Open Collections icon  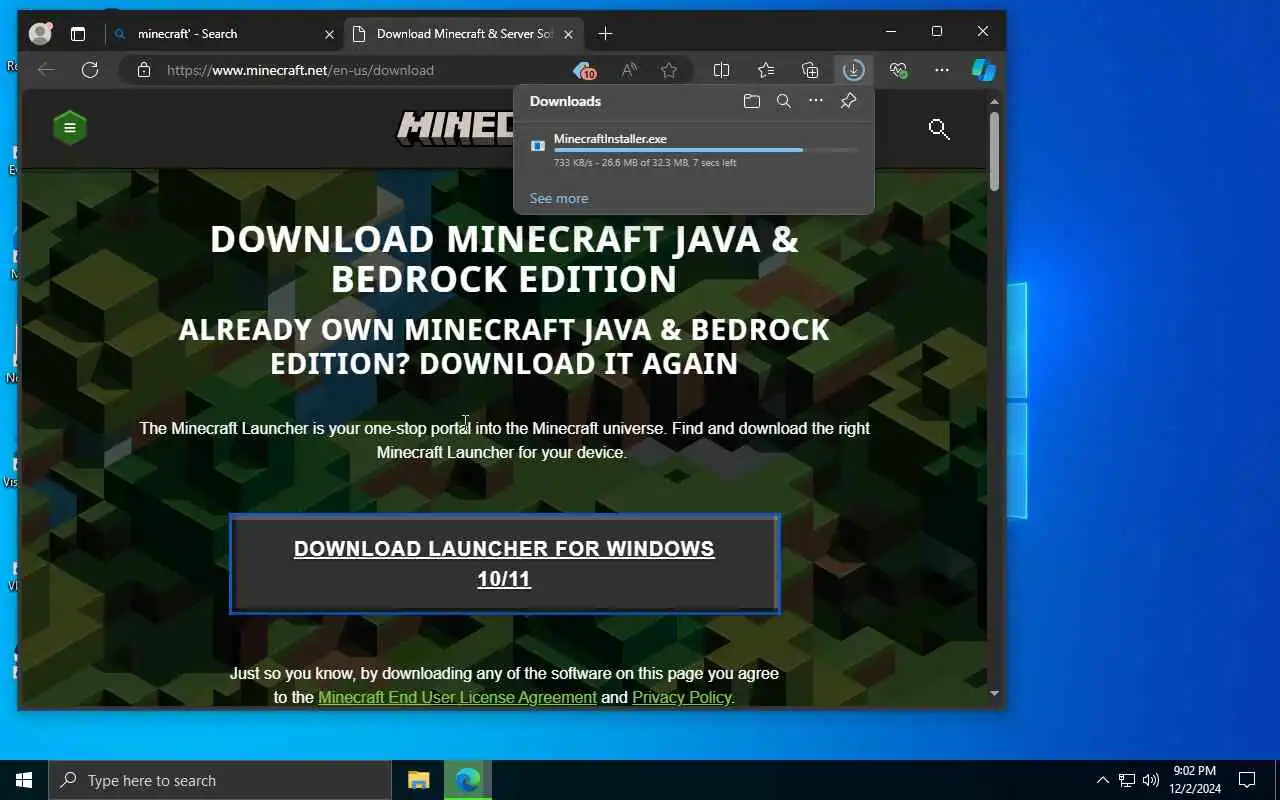point(810,70)
